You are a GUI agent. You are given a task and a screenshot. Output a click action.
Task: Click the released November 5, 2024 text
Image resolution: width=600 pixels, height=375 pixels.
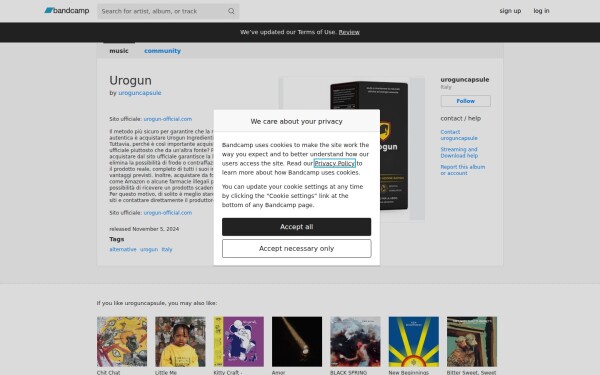point(144,229)
